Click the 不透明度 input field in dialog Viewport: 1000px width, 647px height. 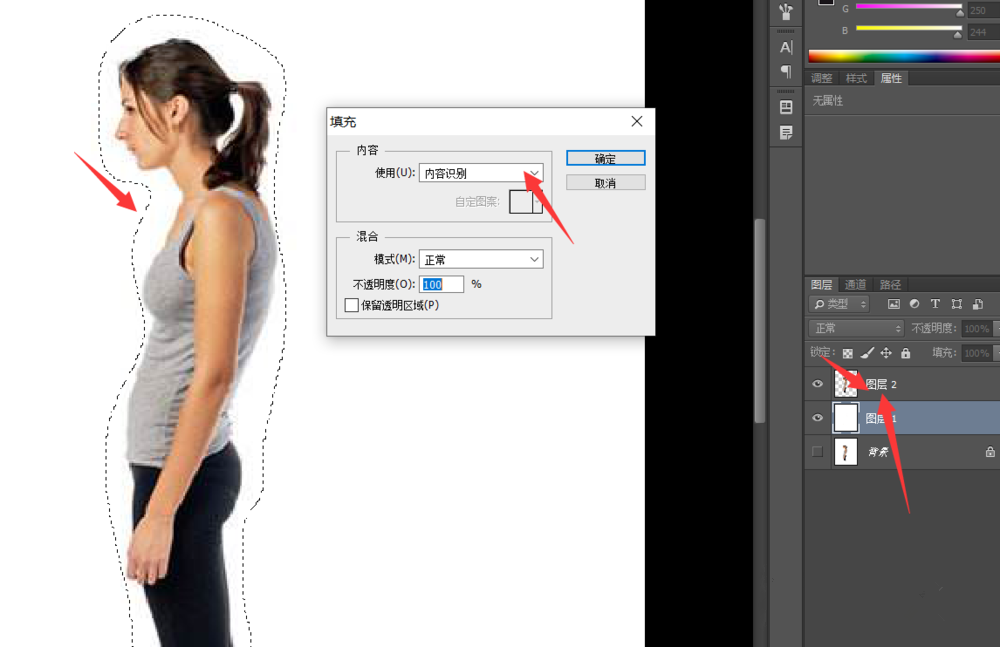442,284
